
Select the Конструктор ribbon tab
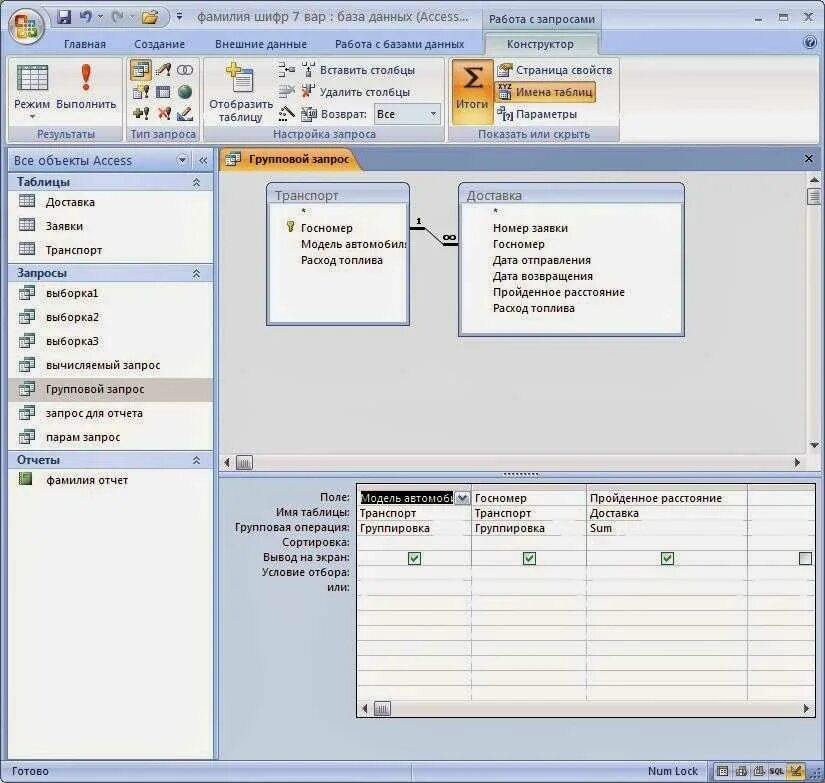point(540,44)
